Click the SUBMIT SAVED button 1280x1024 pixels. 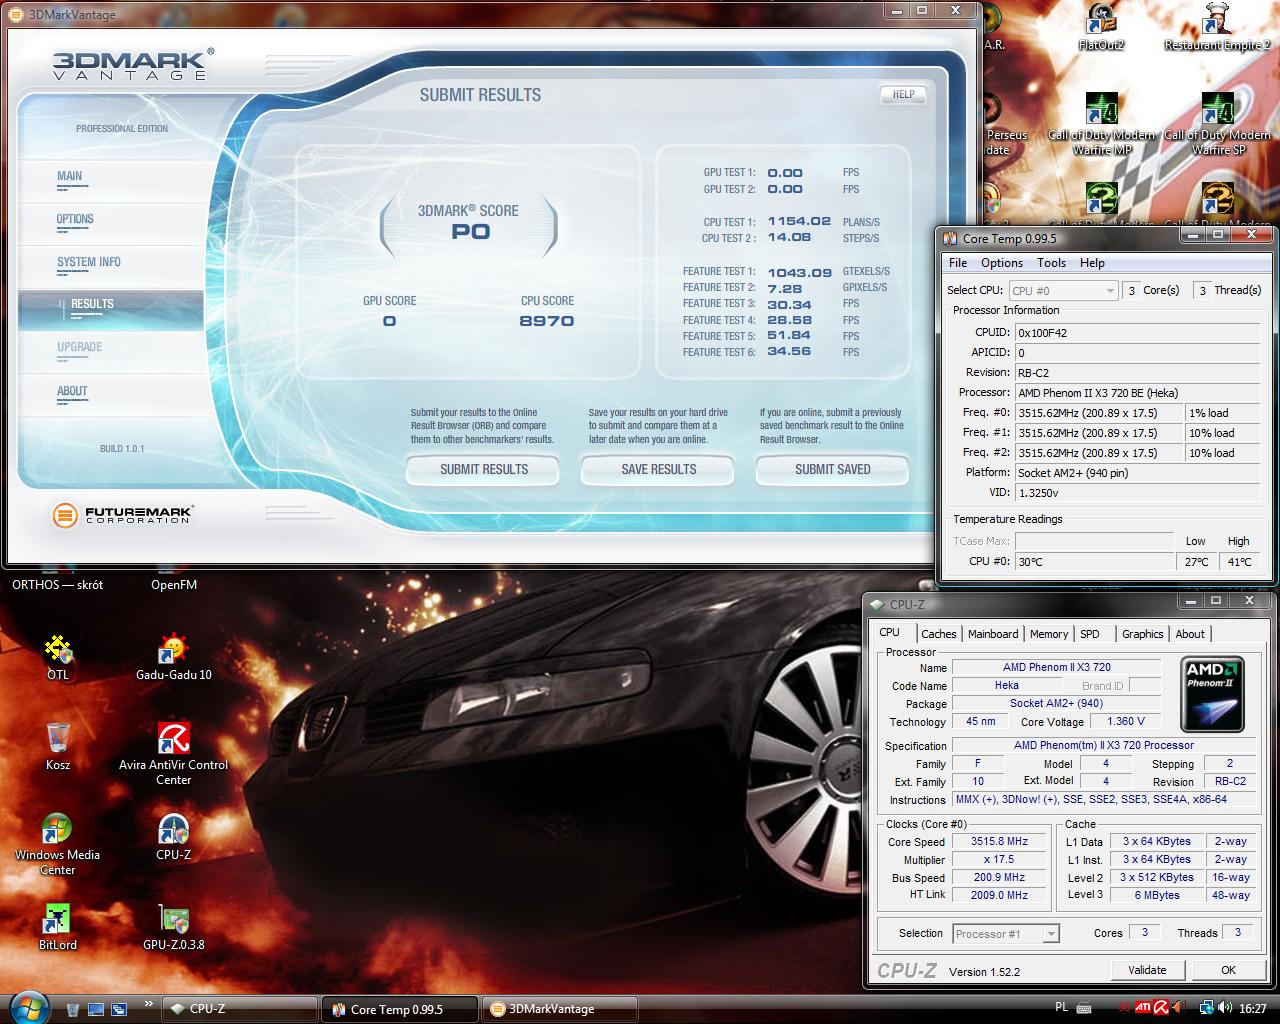point(832,469)
